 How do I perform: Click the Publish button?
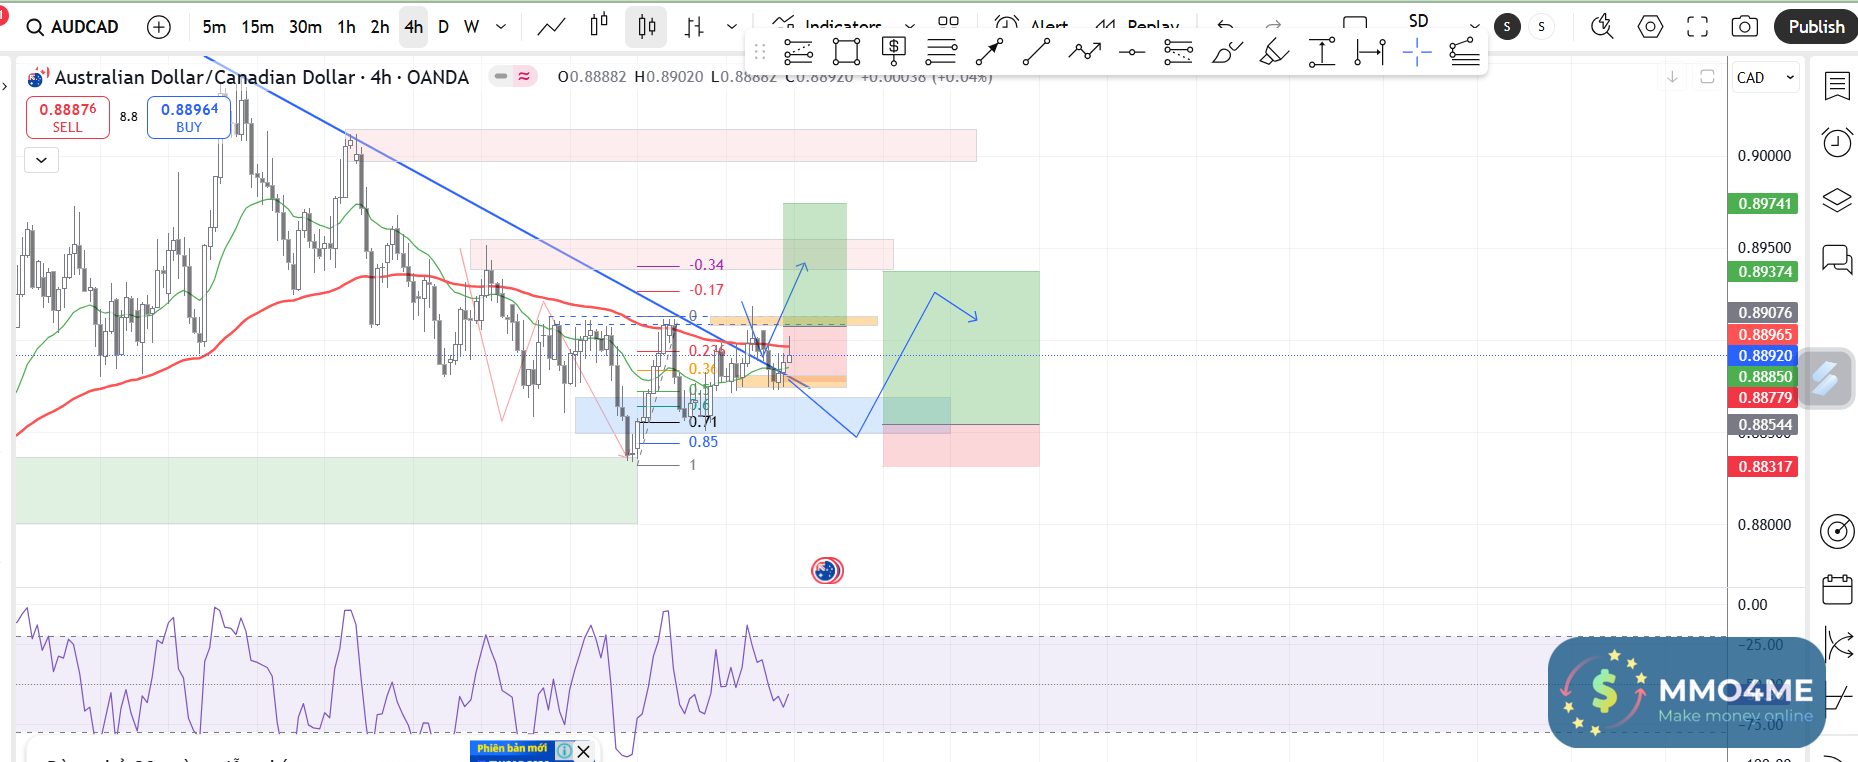coord(1816,27)
